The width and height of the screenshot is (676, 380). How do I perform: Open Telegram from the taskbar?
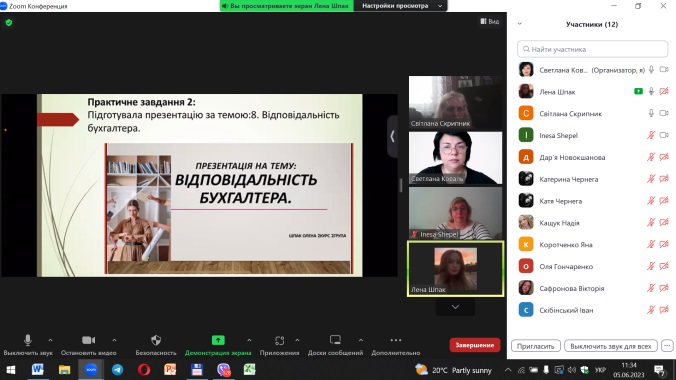pos(117,370)
